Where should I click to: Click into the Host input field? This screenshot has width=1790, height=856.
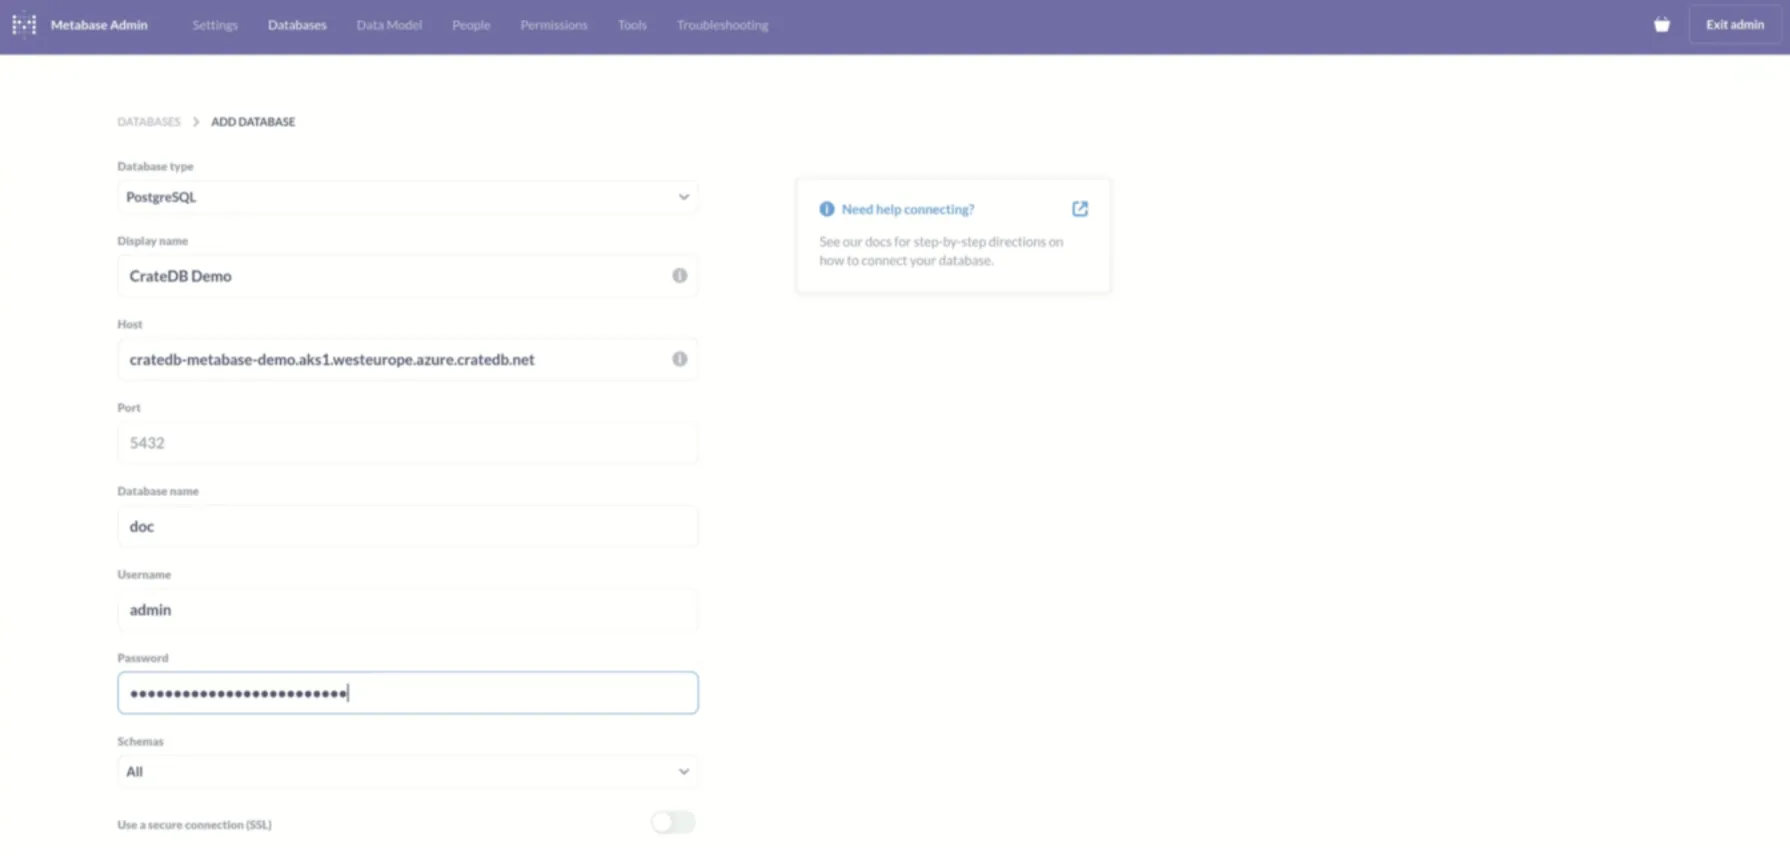click(x=408, y=359)
